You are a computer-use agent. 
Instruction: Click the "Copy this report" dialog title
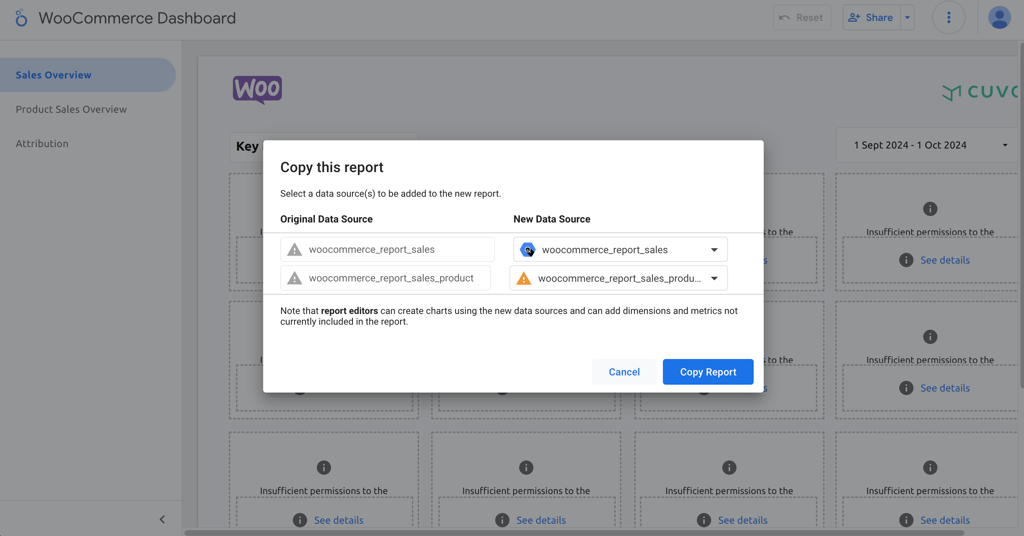pyautogui.click(x=332, y=167)
